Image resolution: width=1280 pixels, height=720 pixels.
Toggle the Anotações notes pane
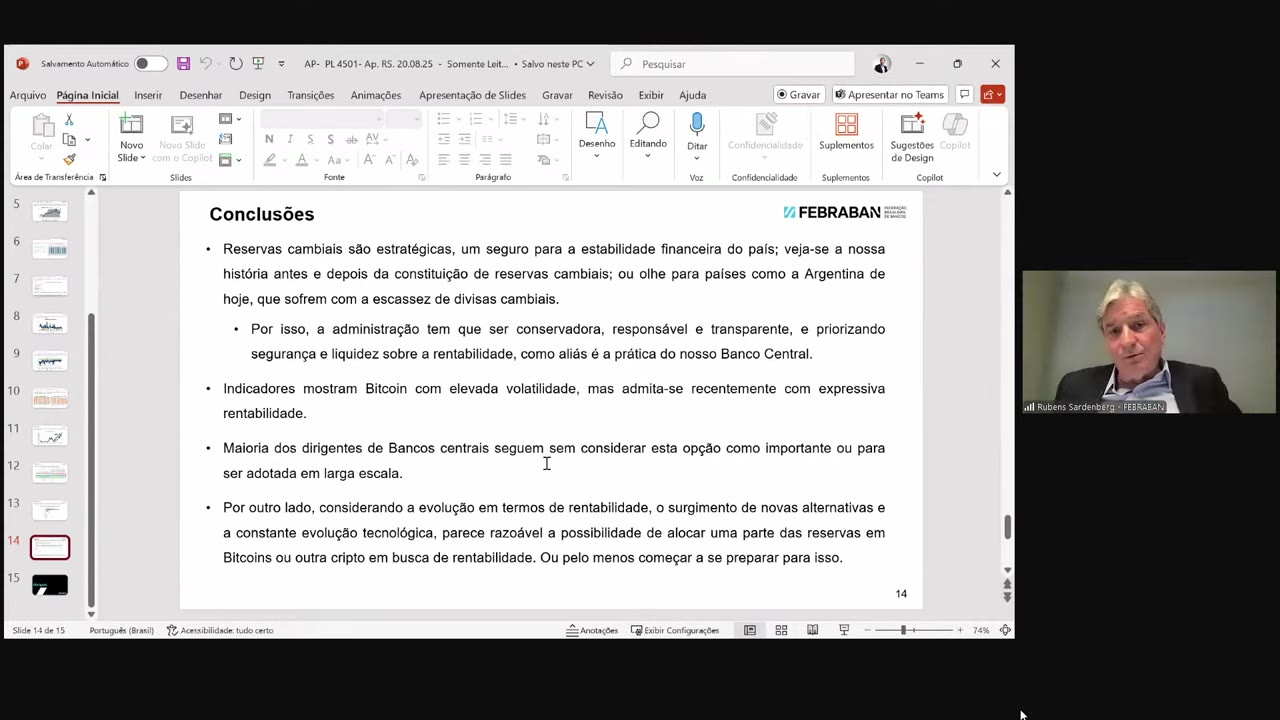point(592,630)
